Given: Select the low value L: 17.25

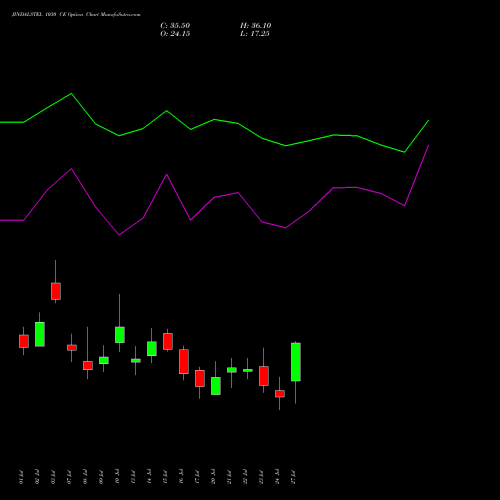Looking at the screenshot, I should click(255, 34).
